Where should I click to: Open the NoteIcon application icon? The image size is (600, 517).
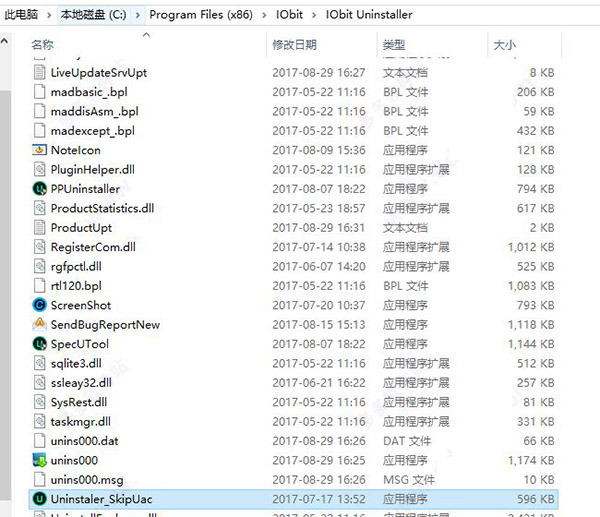click(39, 150)
